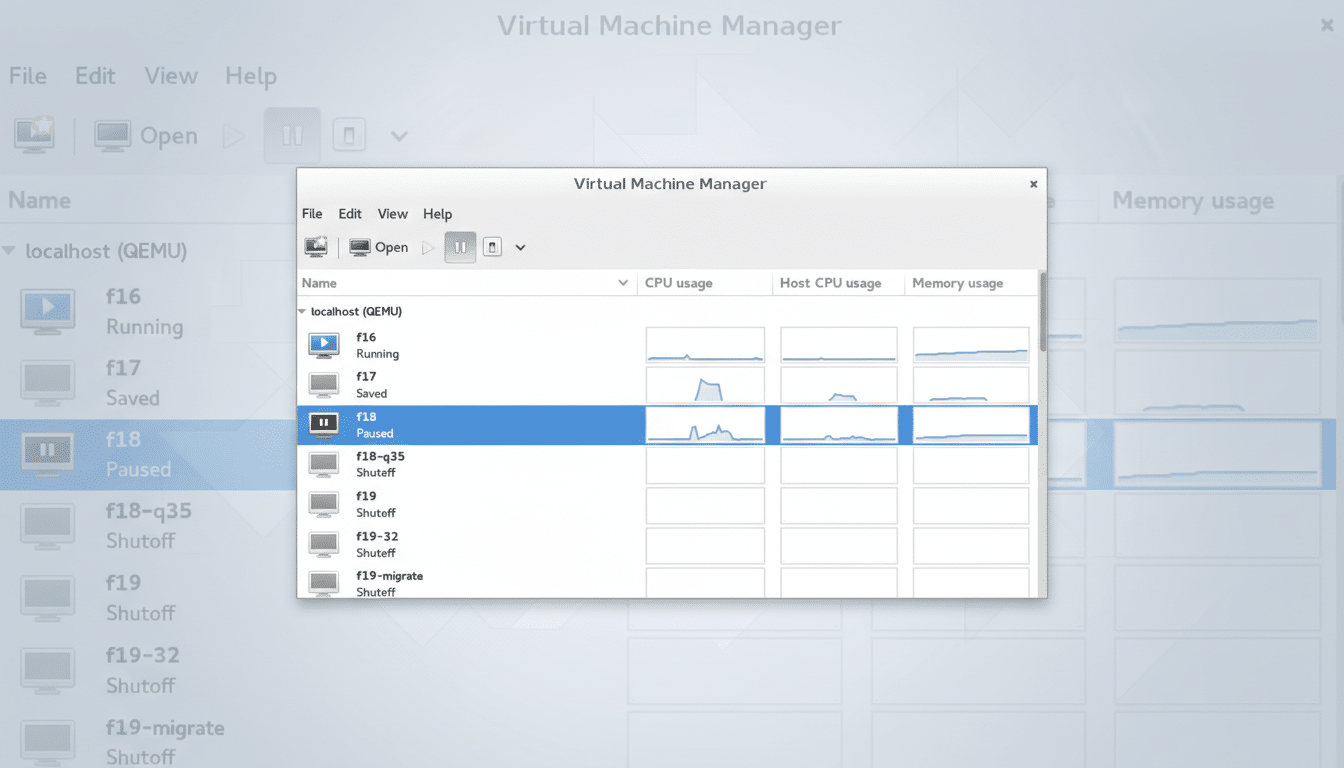The height and width of the screenshot is (768, 1344).
Task: Click the running-state icon beside f16
Action: click(x=323, y=344)
